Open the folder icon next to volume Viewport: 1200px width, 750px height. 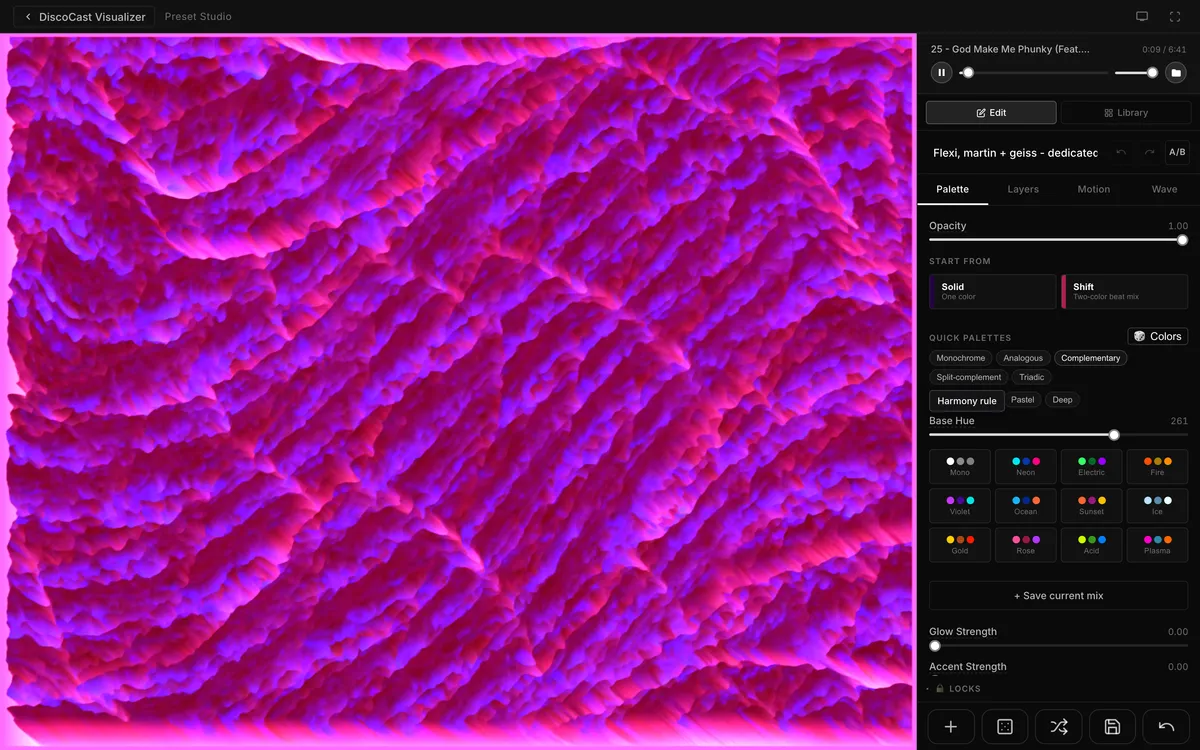click(x=1176, y=72)
